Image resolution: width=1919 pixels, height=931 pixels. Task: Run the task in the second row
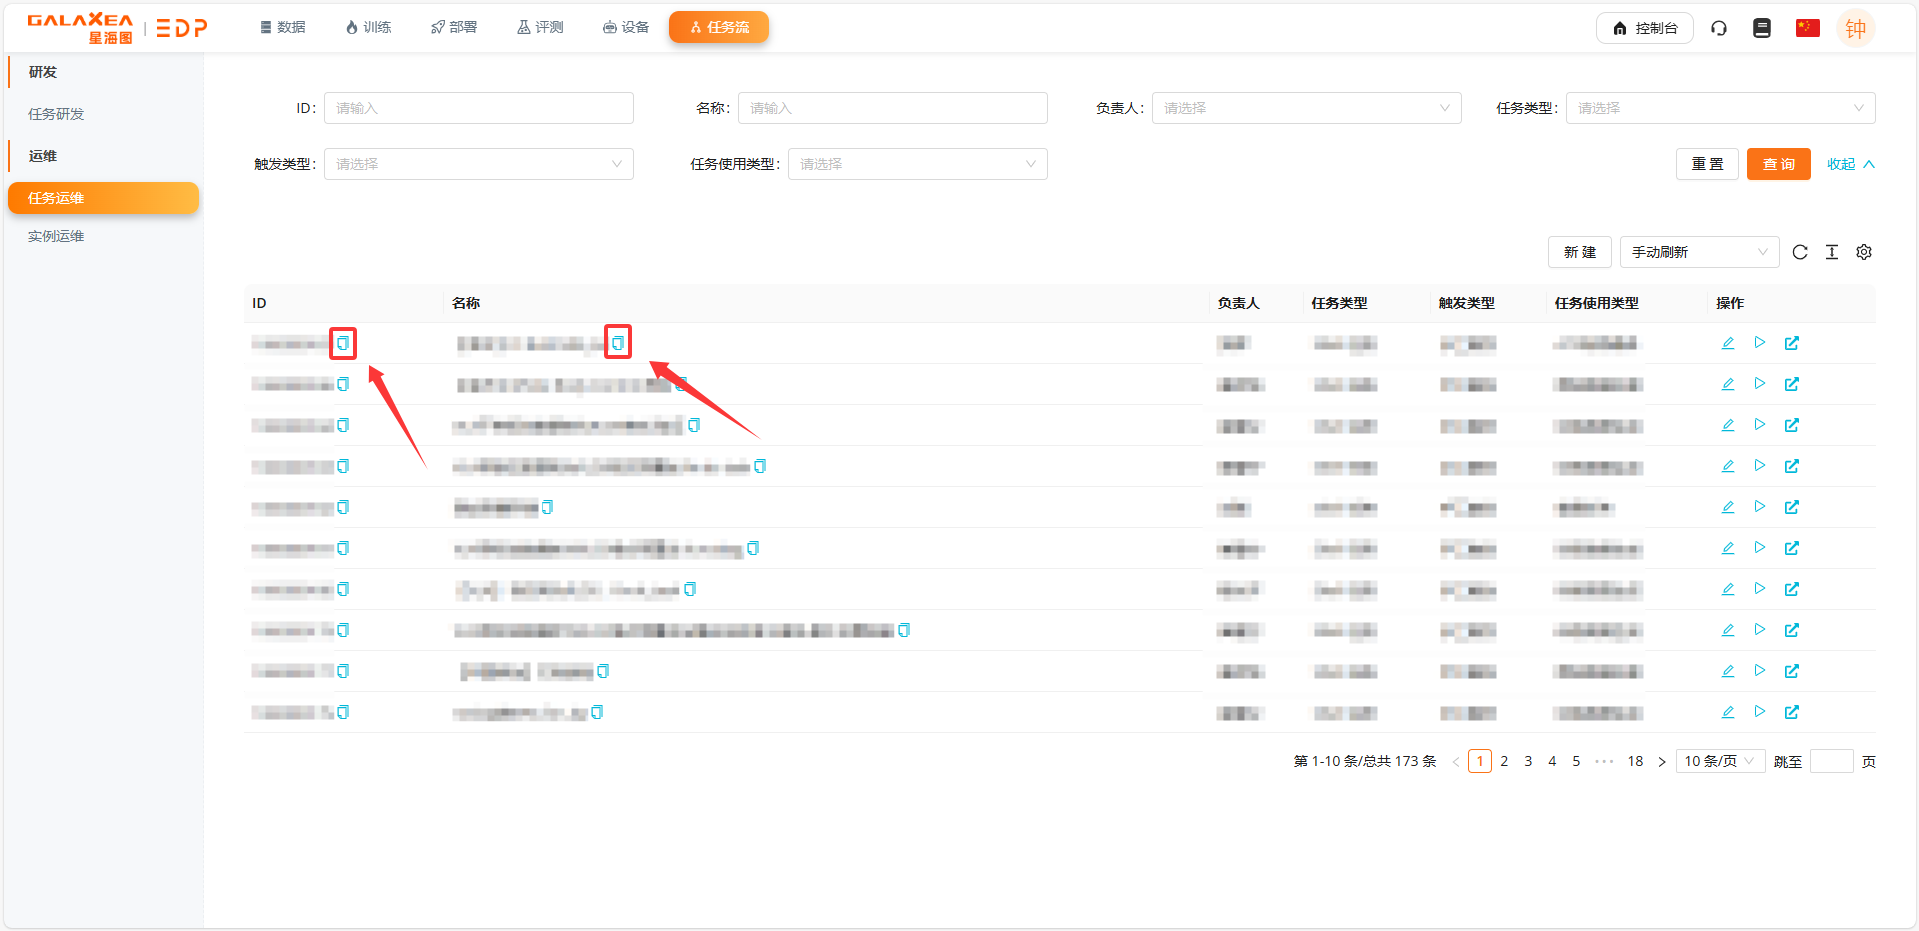tap(1759, 384)
